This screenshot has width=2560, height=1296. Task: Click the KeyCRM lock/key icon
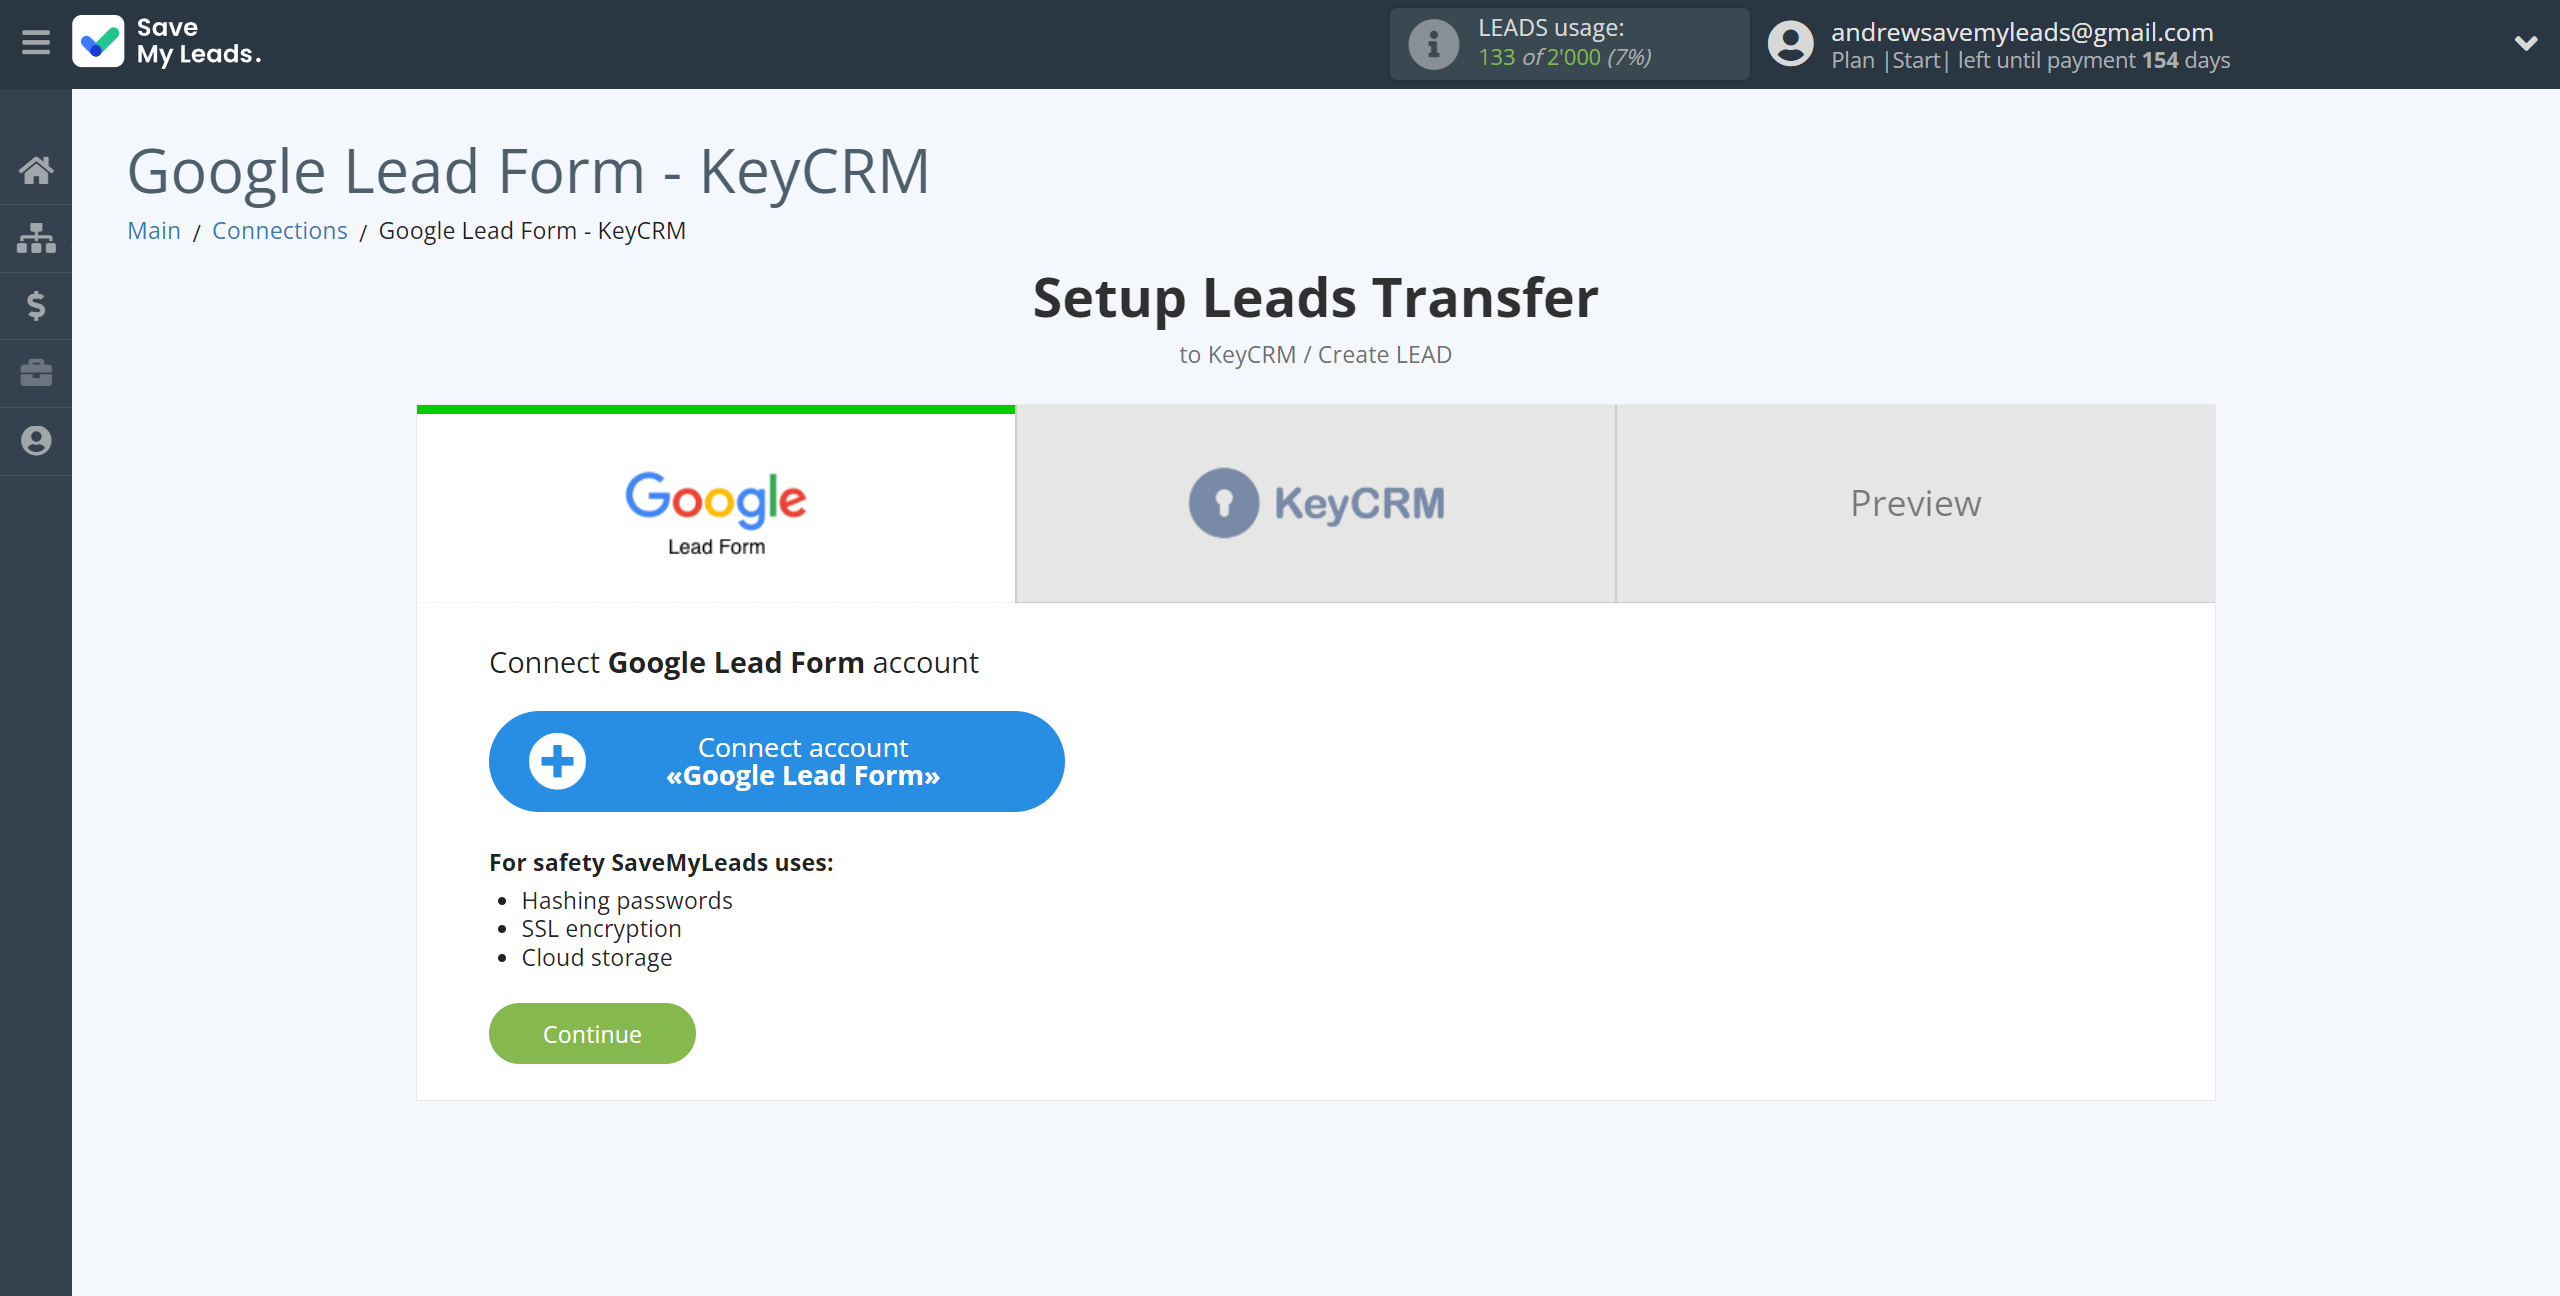coord(1223,503)
